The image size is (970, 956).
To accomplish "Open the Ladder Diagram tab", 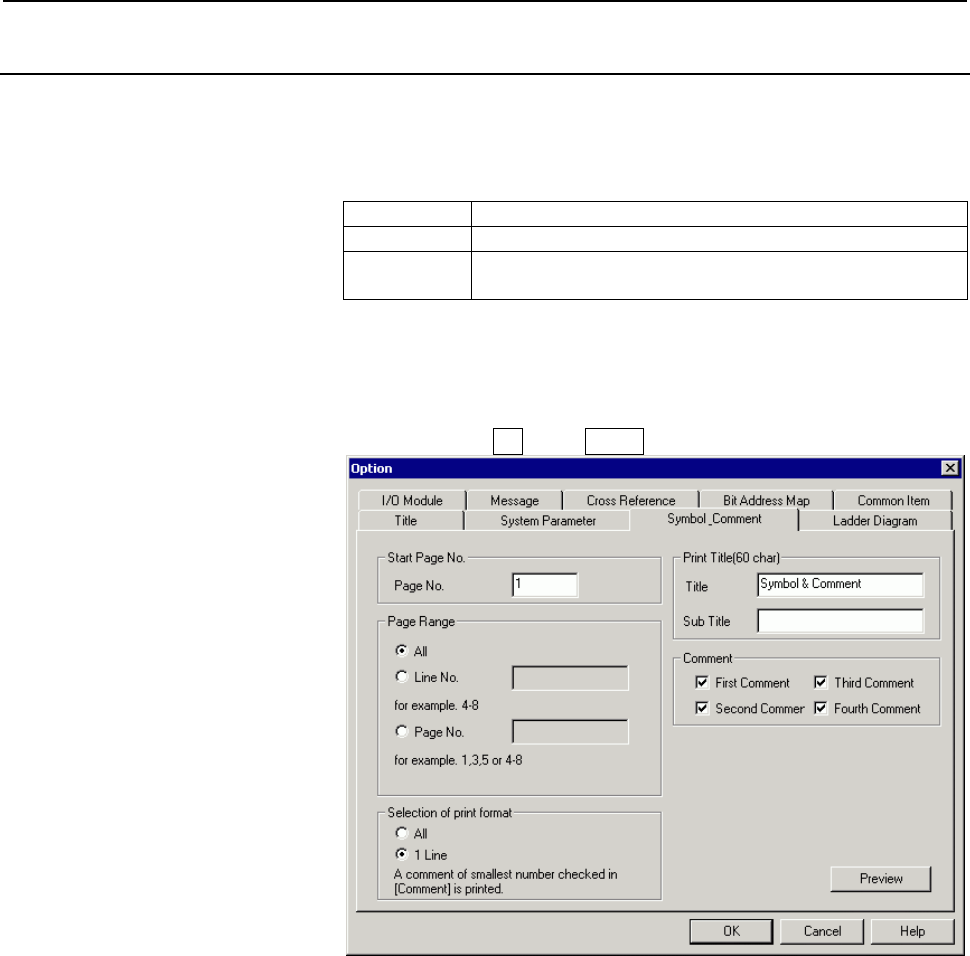I will [x=875, y=520].
